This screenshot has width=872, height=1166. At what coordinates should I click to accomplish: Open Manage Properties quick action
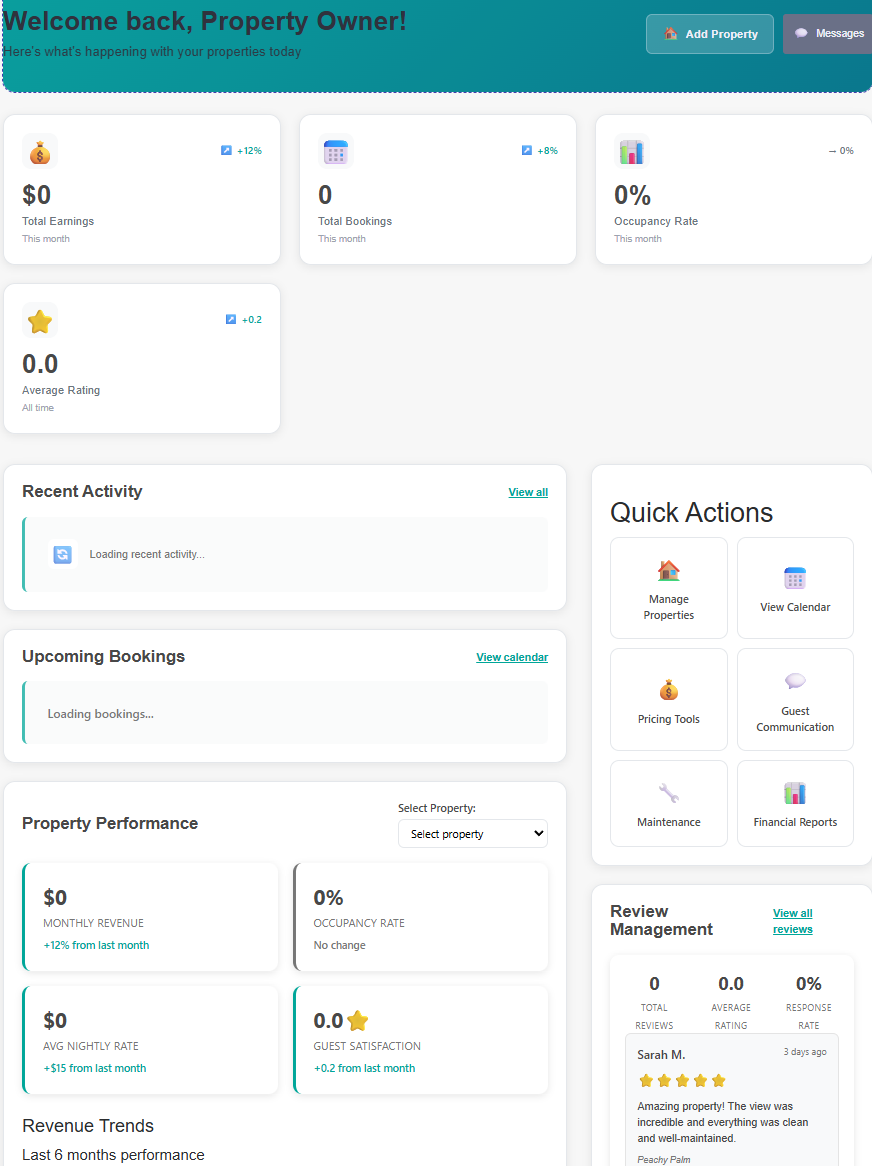668,588
